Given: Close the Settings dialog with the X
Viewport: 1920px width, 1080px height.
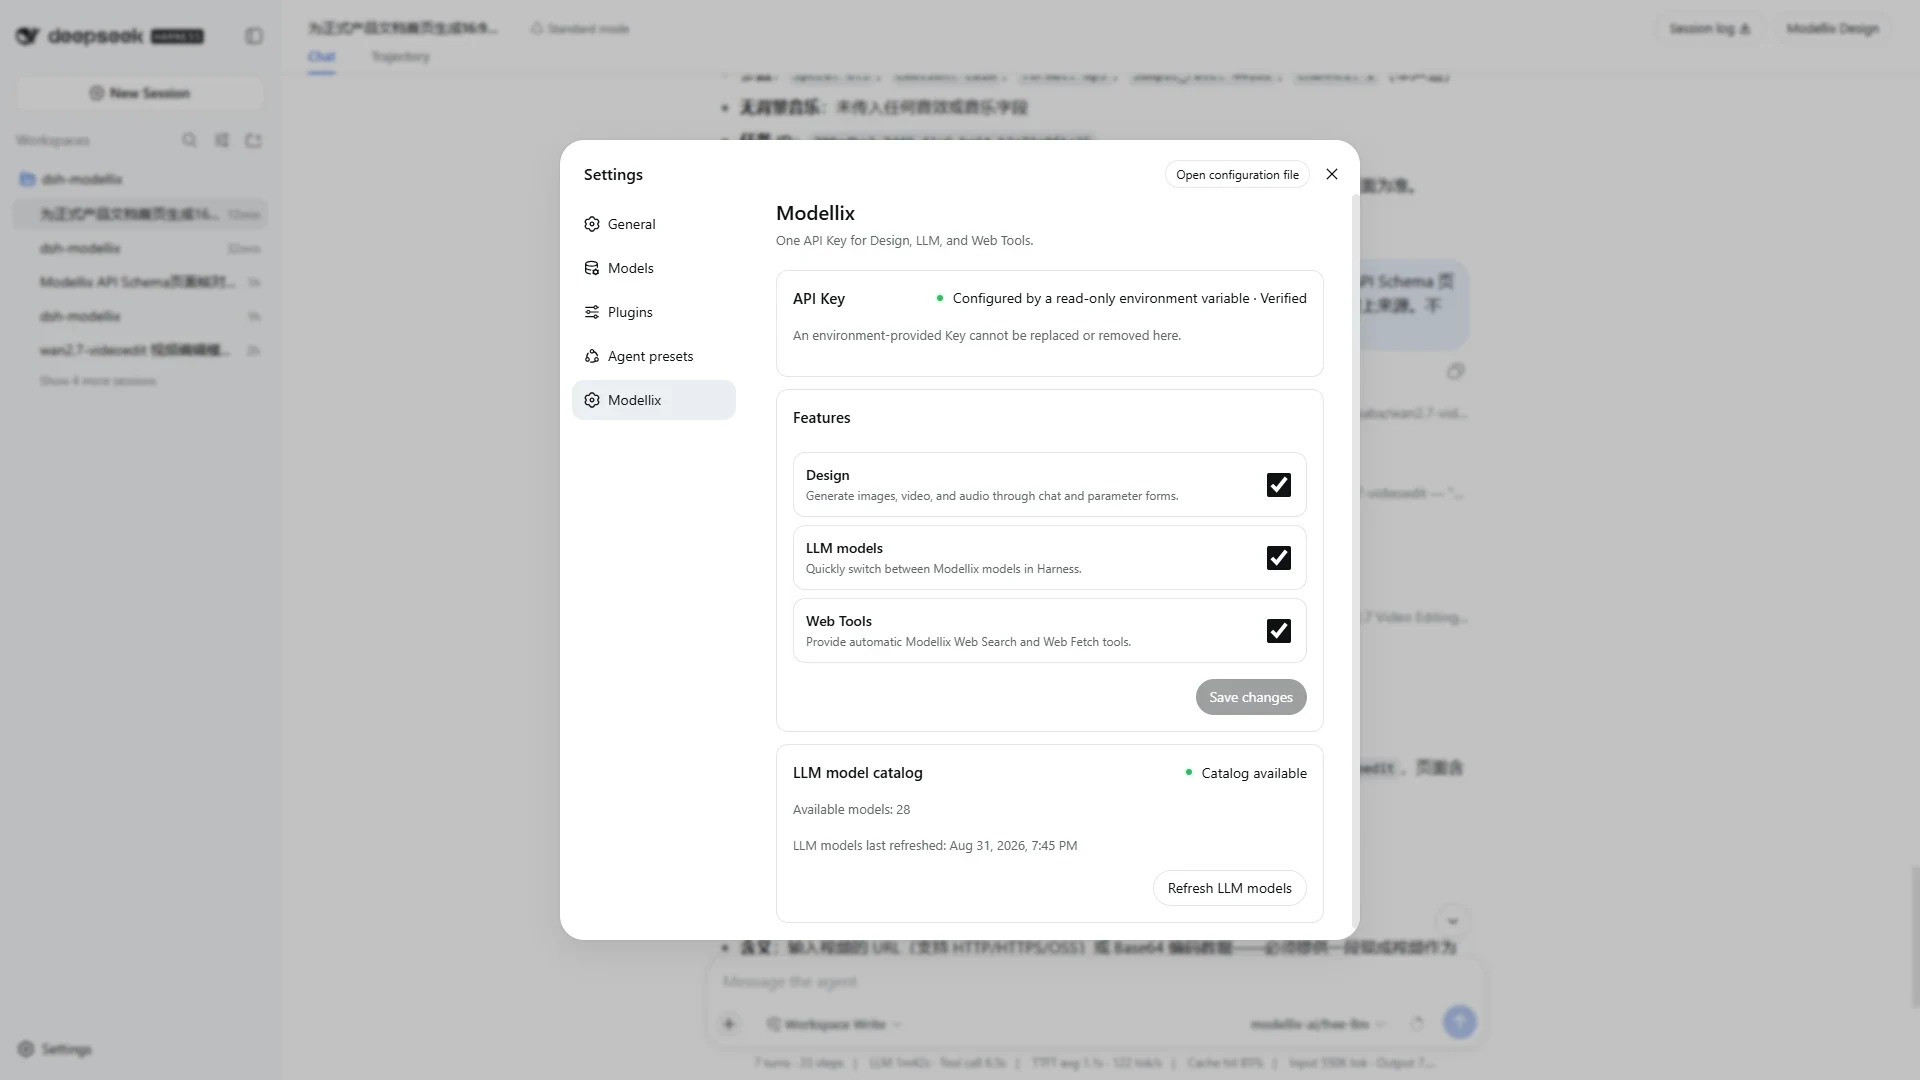Looking at the screenshot, I should click(x=1332, y=174).
